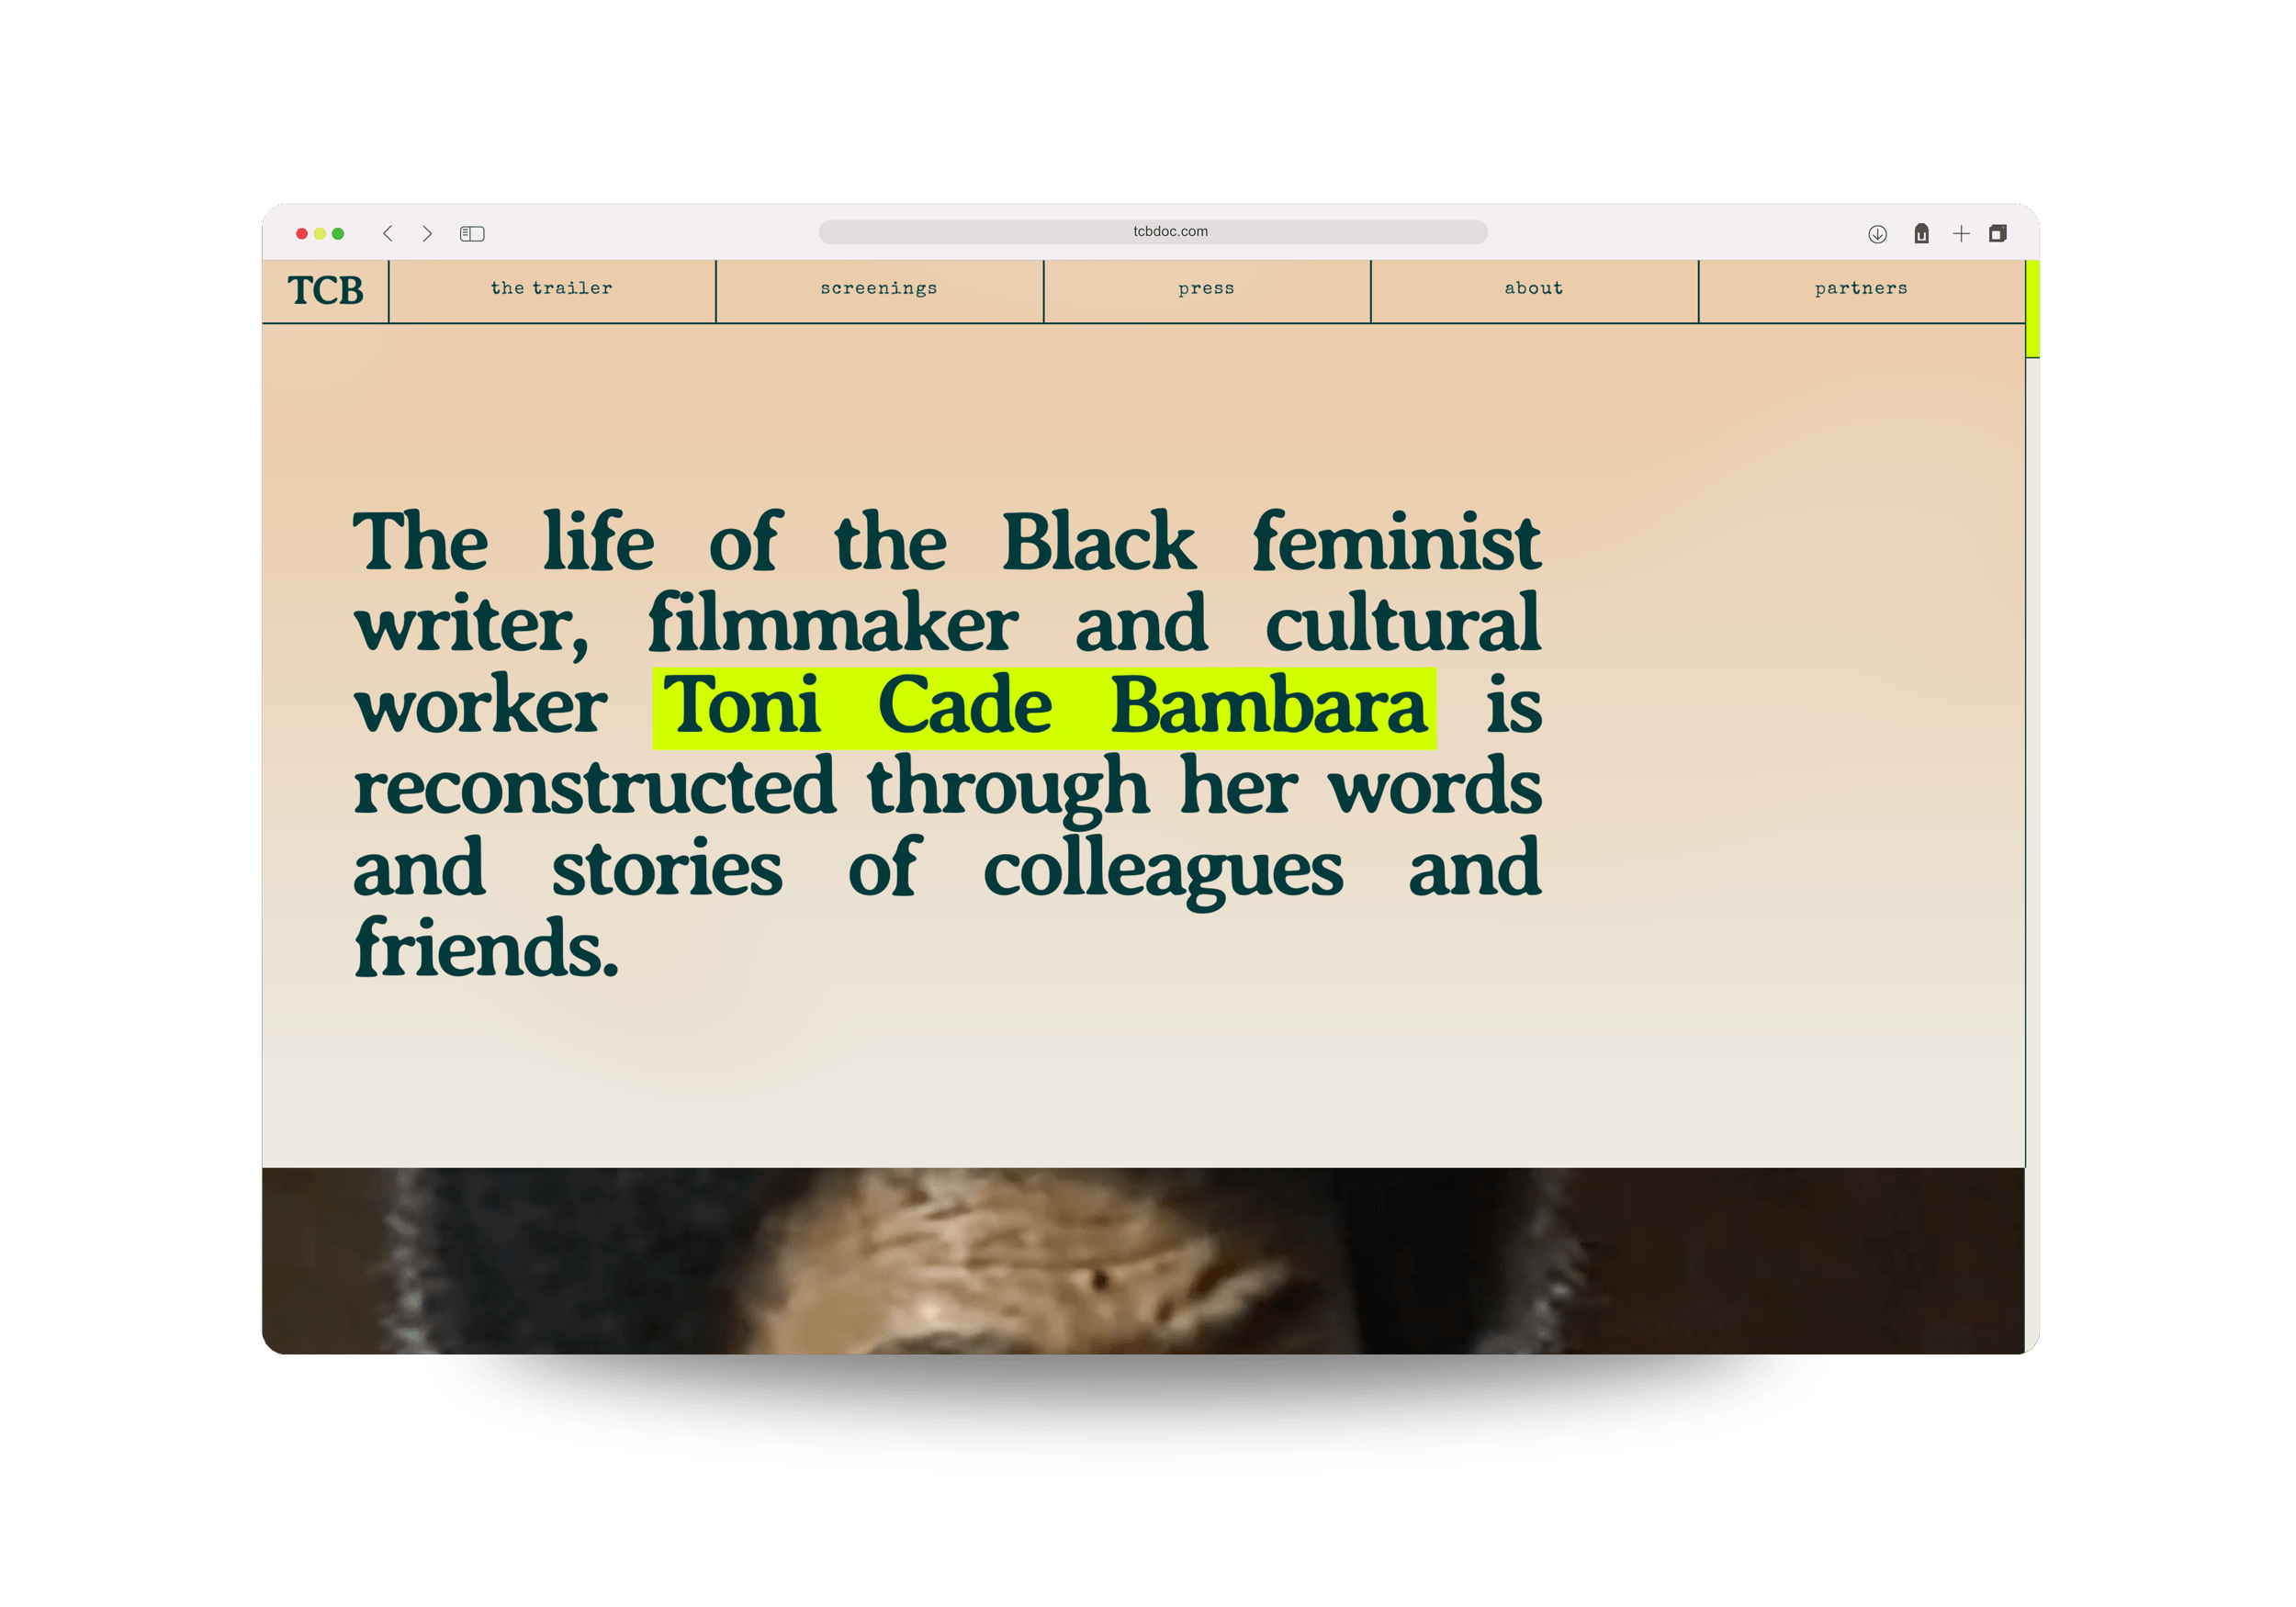The width and height of the screenshot is (2296, 1607).
Task: Click the green fullscreen window dot
Action: tap(338, 234)
